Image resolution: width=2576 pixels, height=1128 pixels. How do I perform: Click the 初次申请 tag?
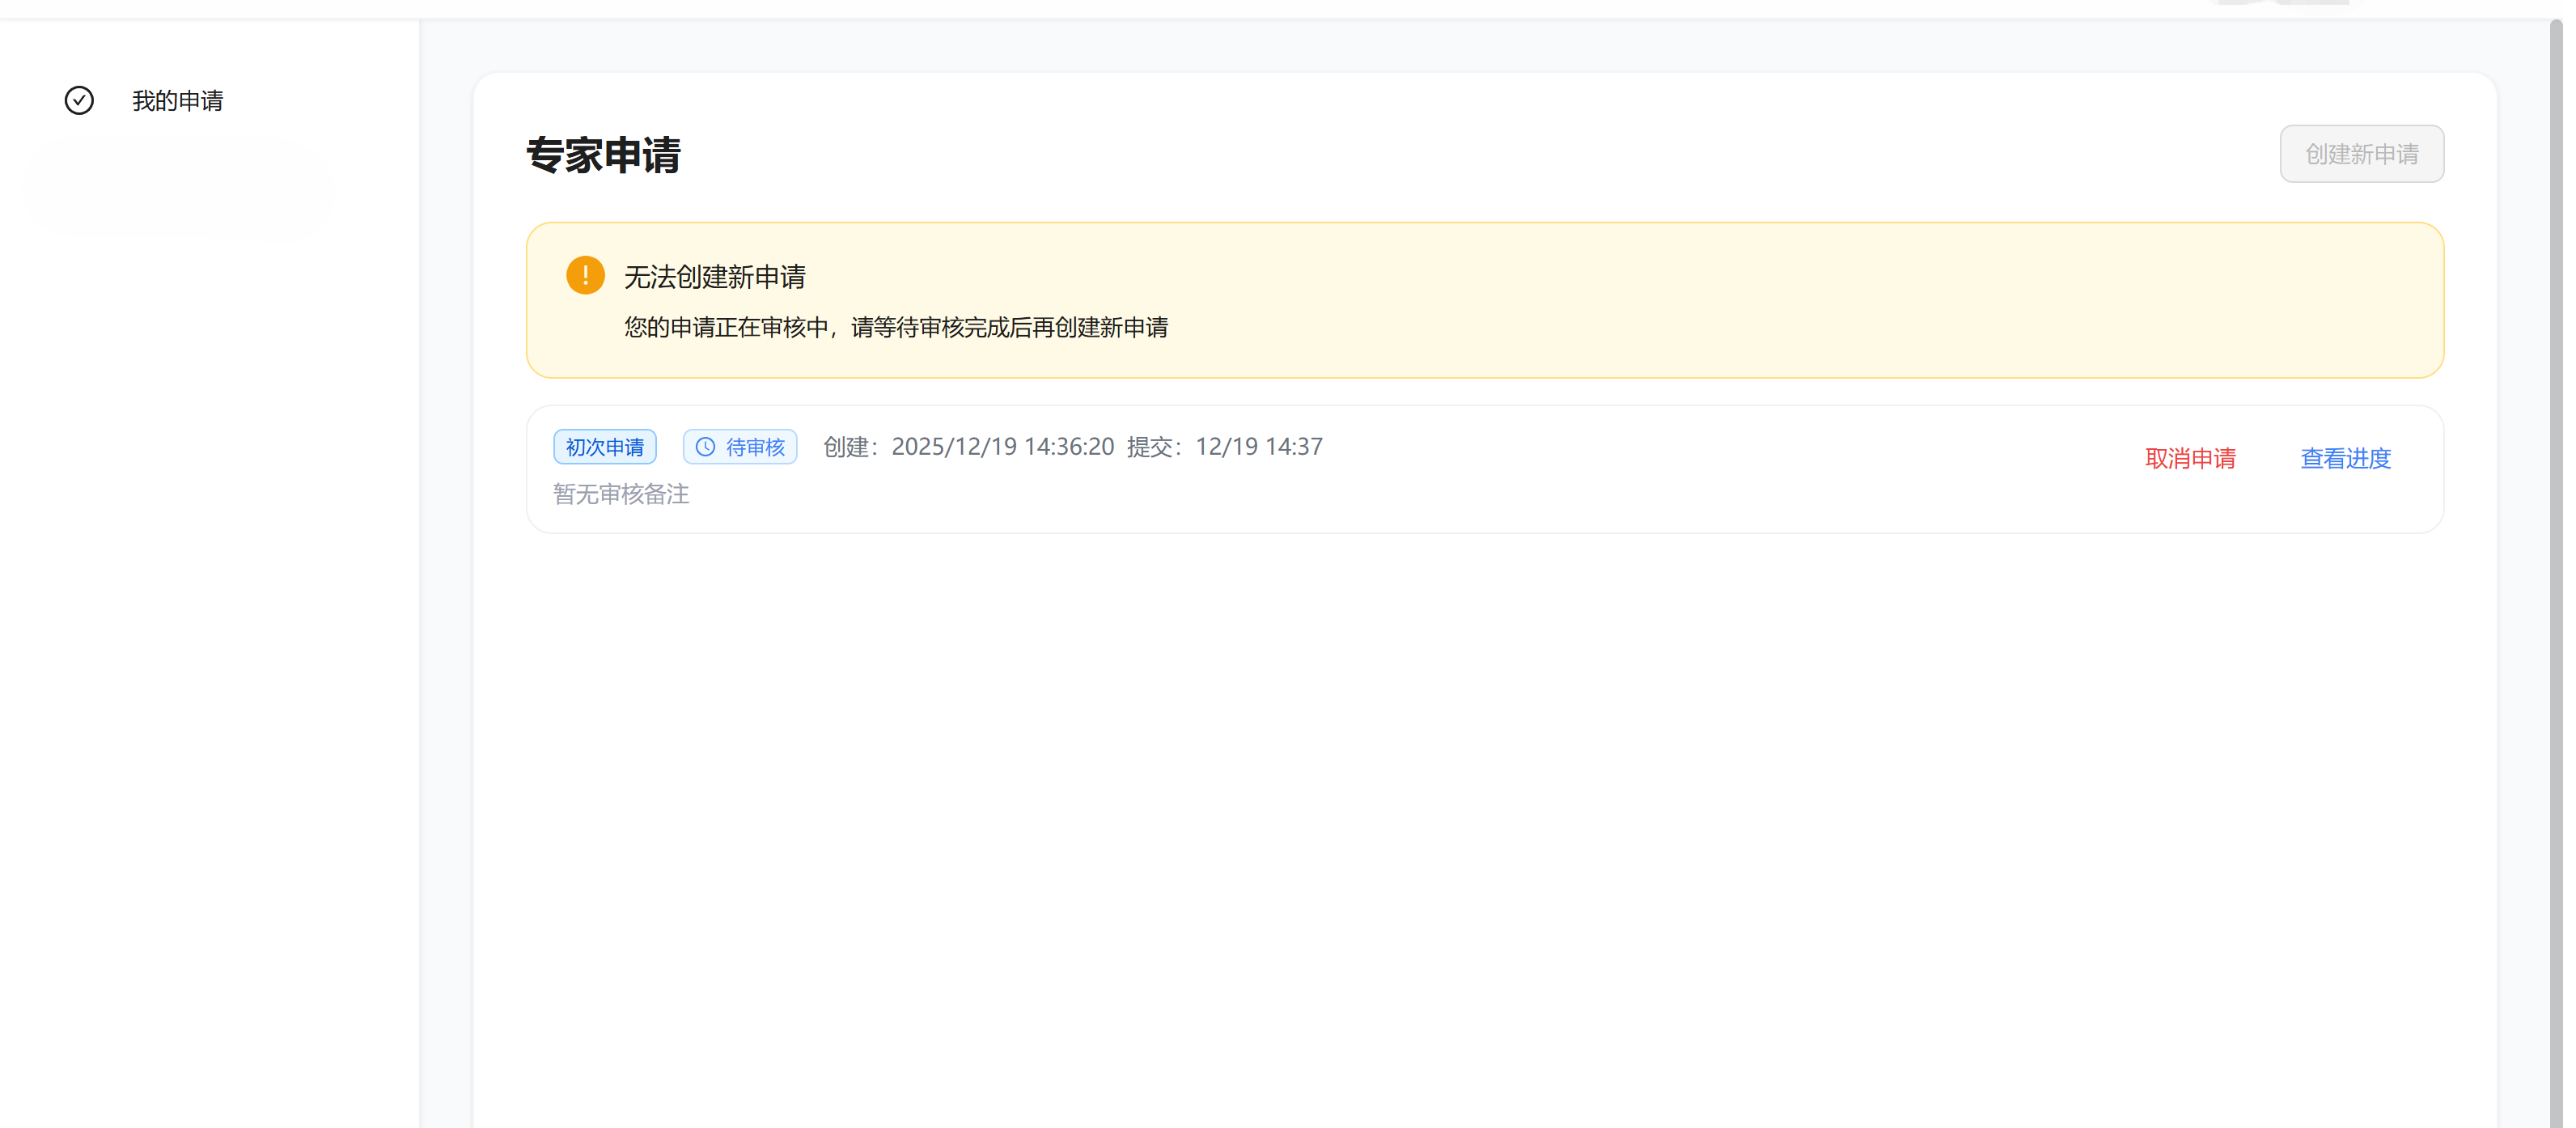coord(604,447)
